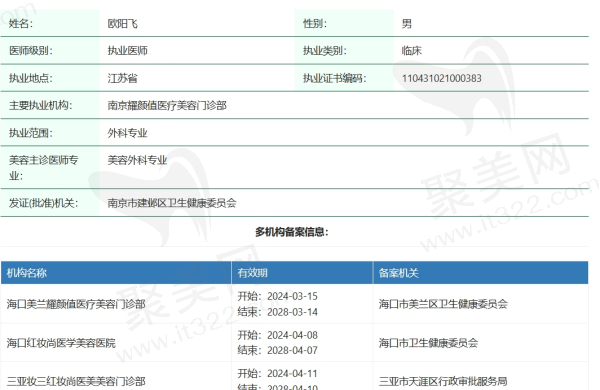Click the 机构名称 column header
The width and height of the screenshot is (600, 390).
(x=26, y=273)
